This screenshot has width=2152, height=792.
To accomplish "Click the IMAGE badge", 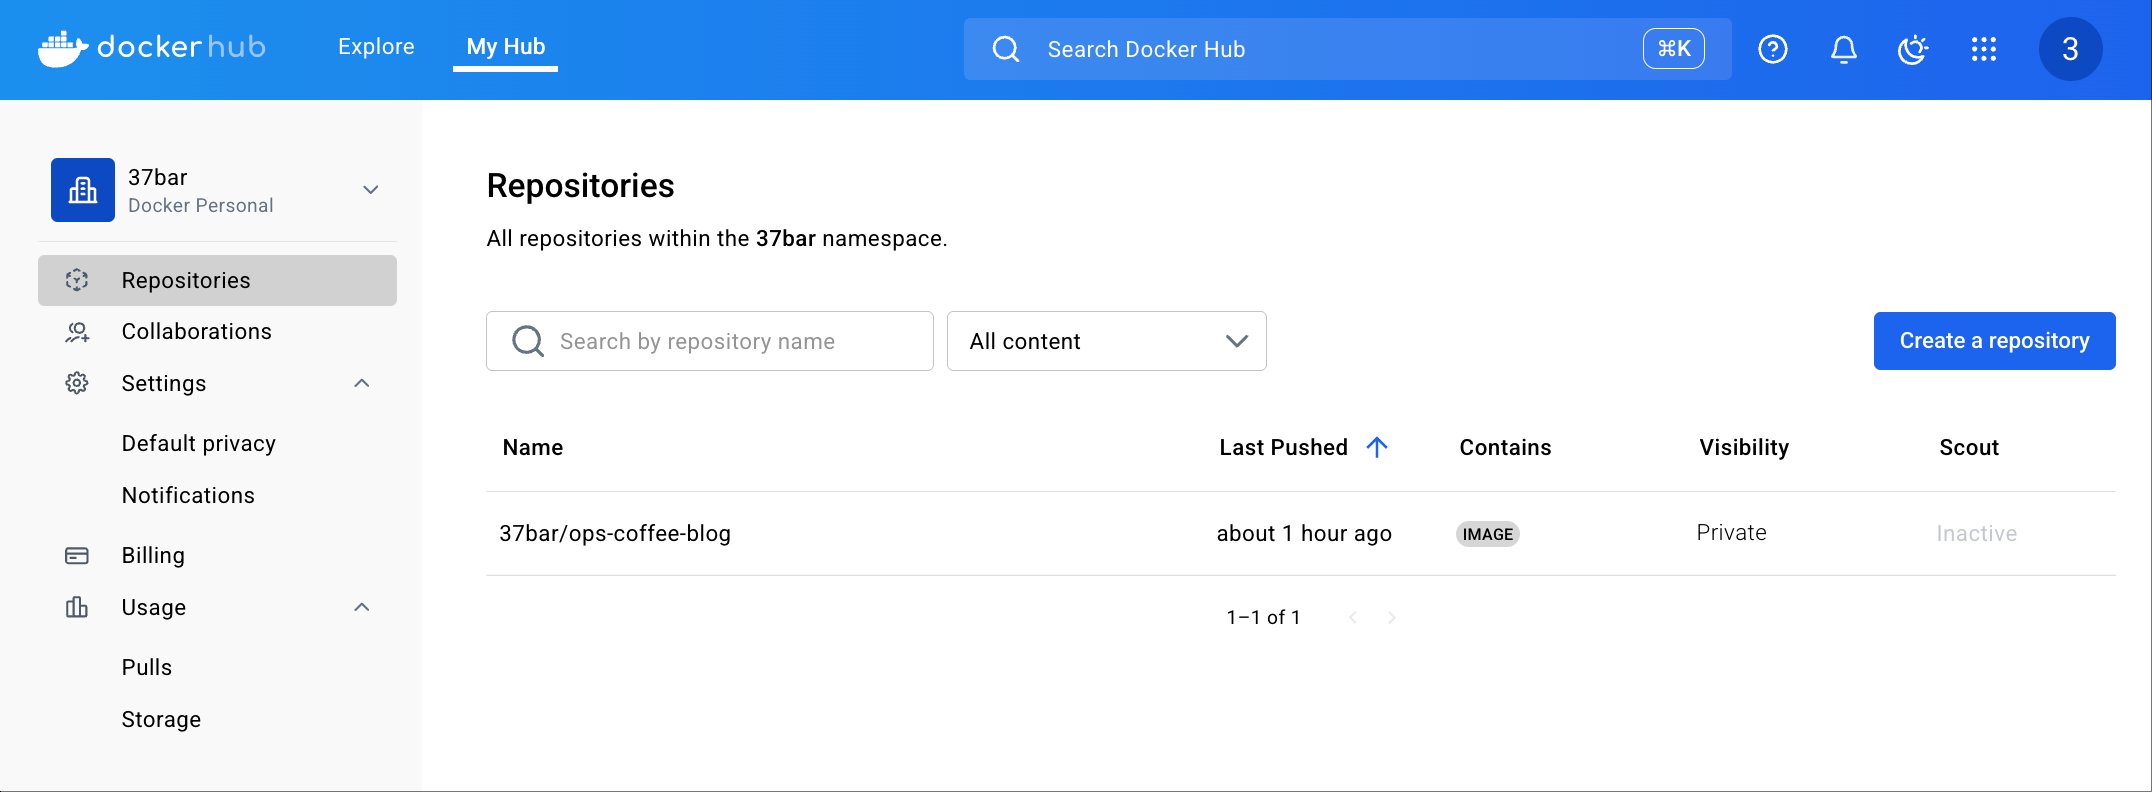I will 1488,534.
